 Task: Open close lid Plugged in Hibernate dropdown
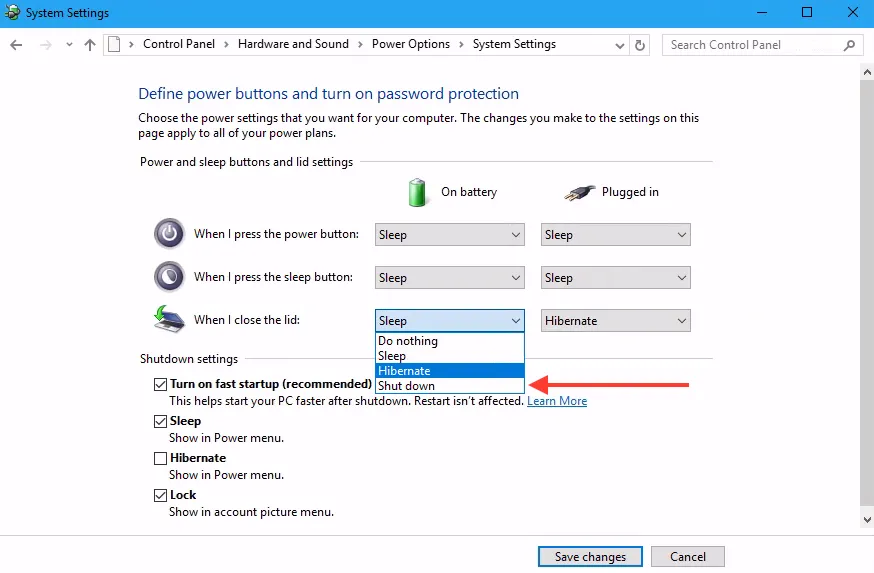pos(616,321)
